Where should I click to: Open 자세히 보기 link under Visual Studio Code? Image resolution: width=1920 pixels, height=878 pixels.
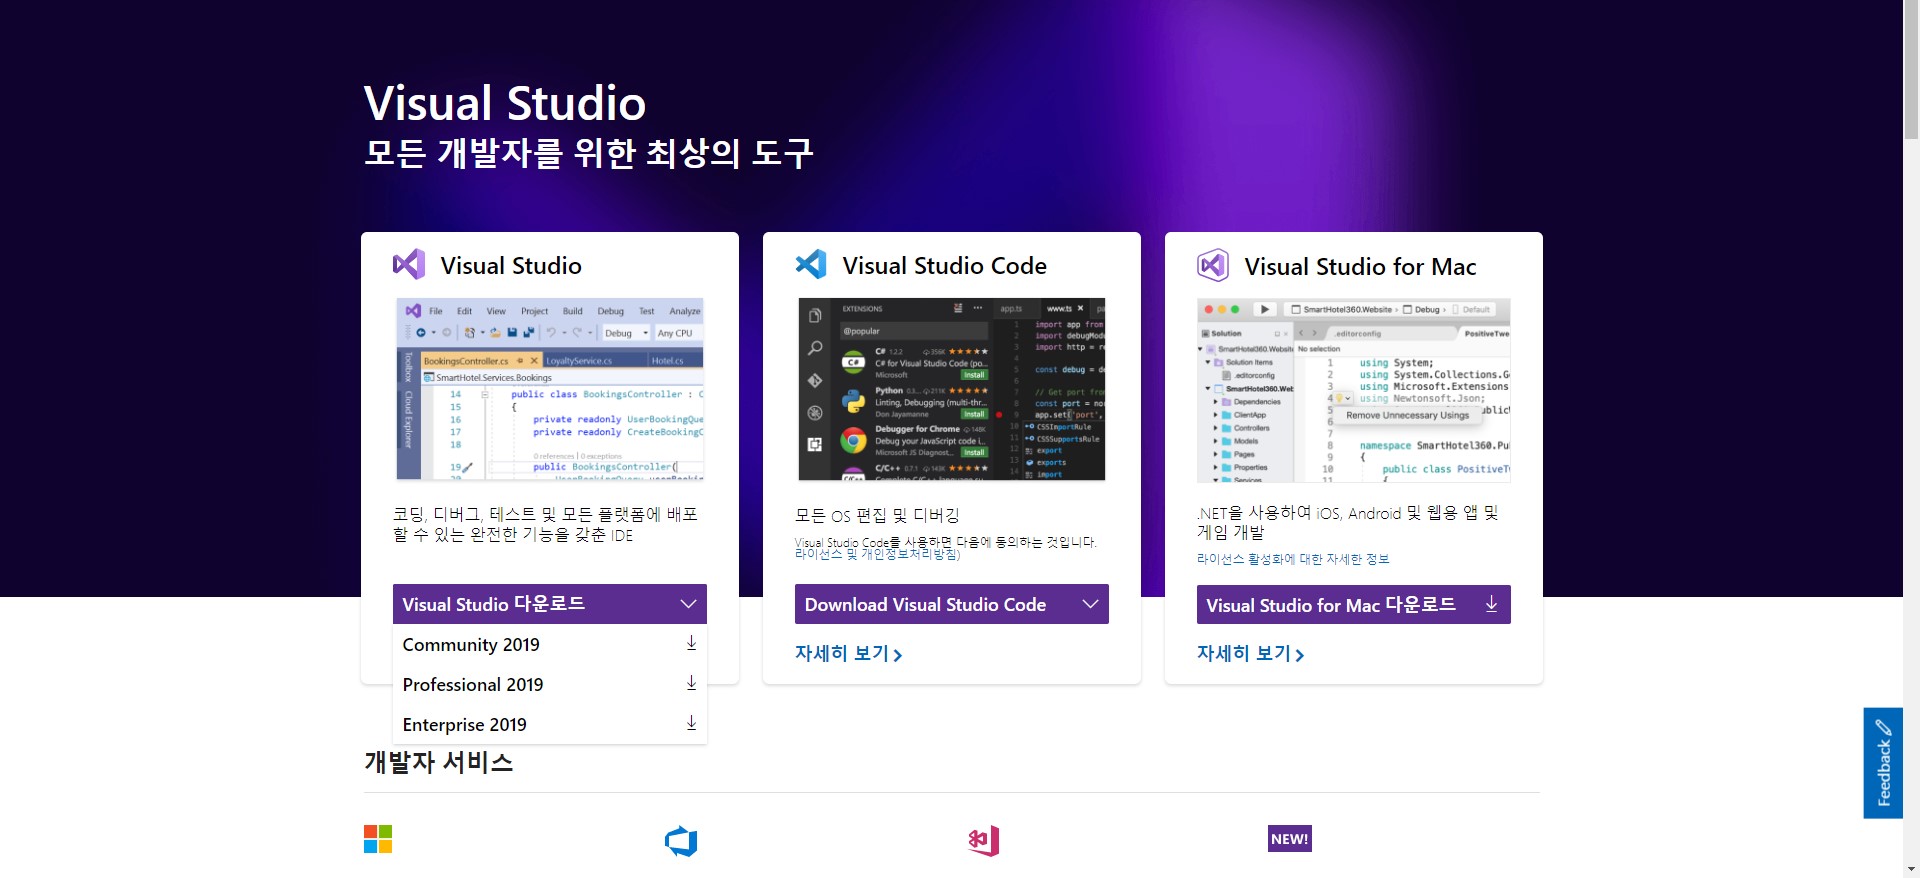coord(849,653)
